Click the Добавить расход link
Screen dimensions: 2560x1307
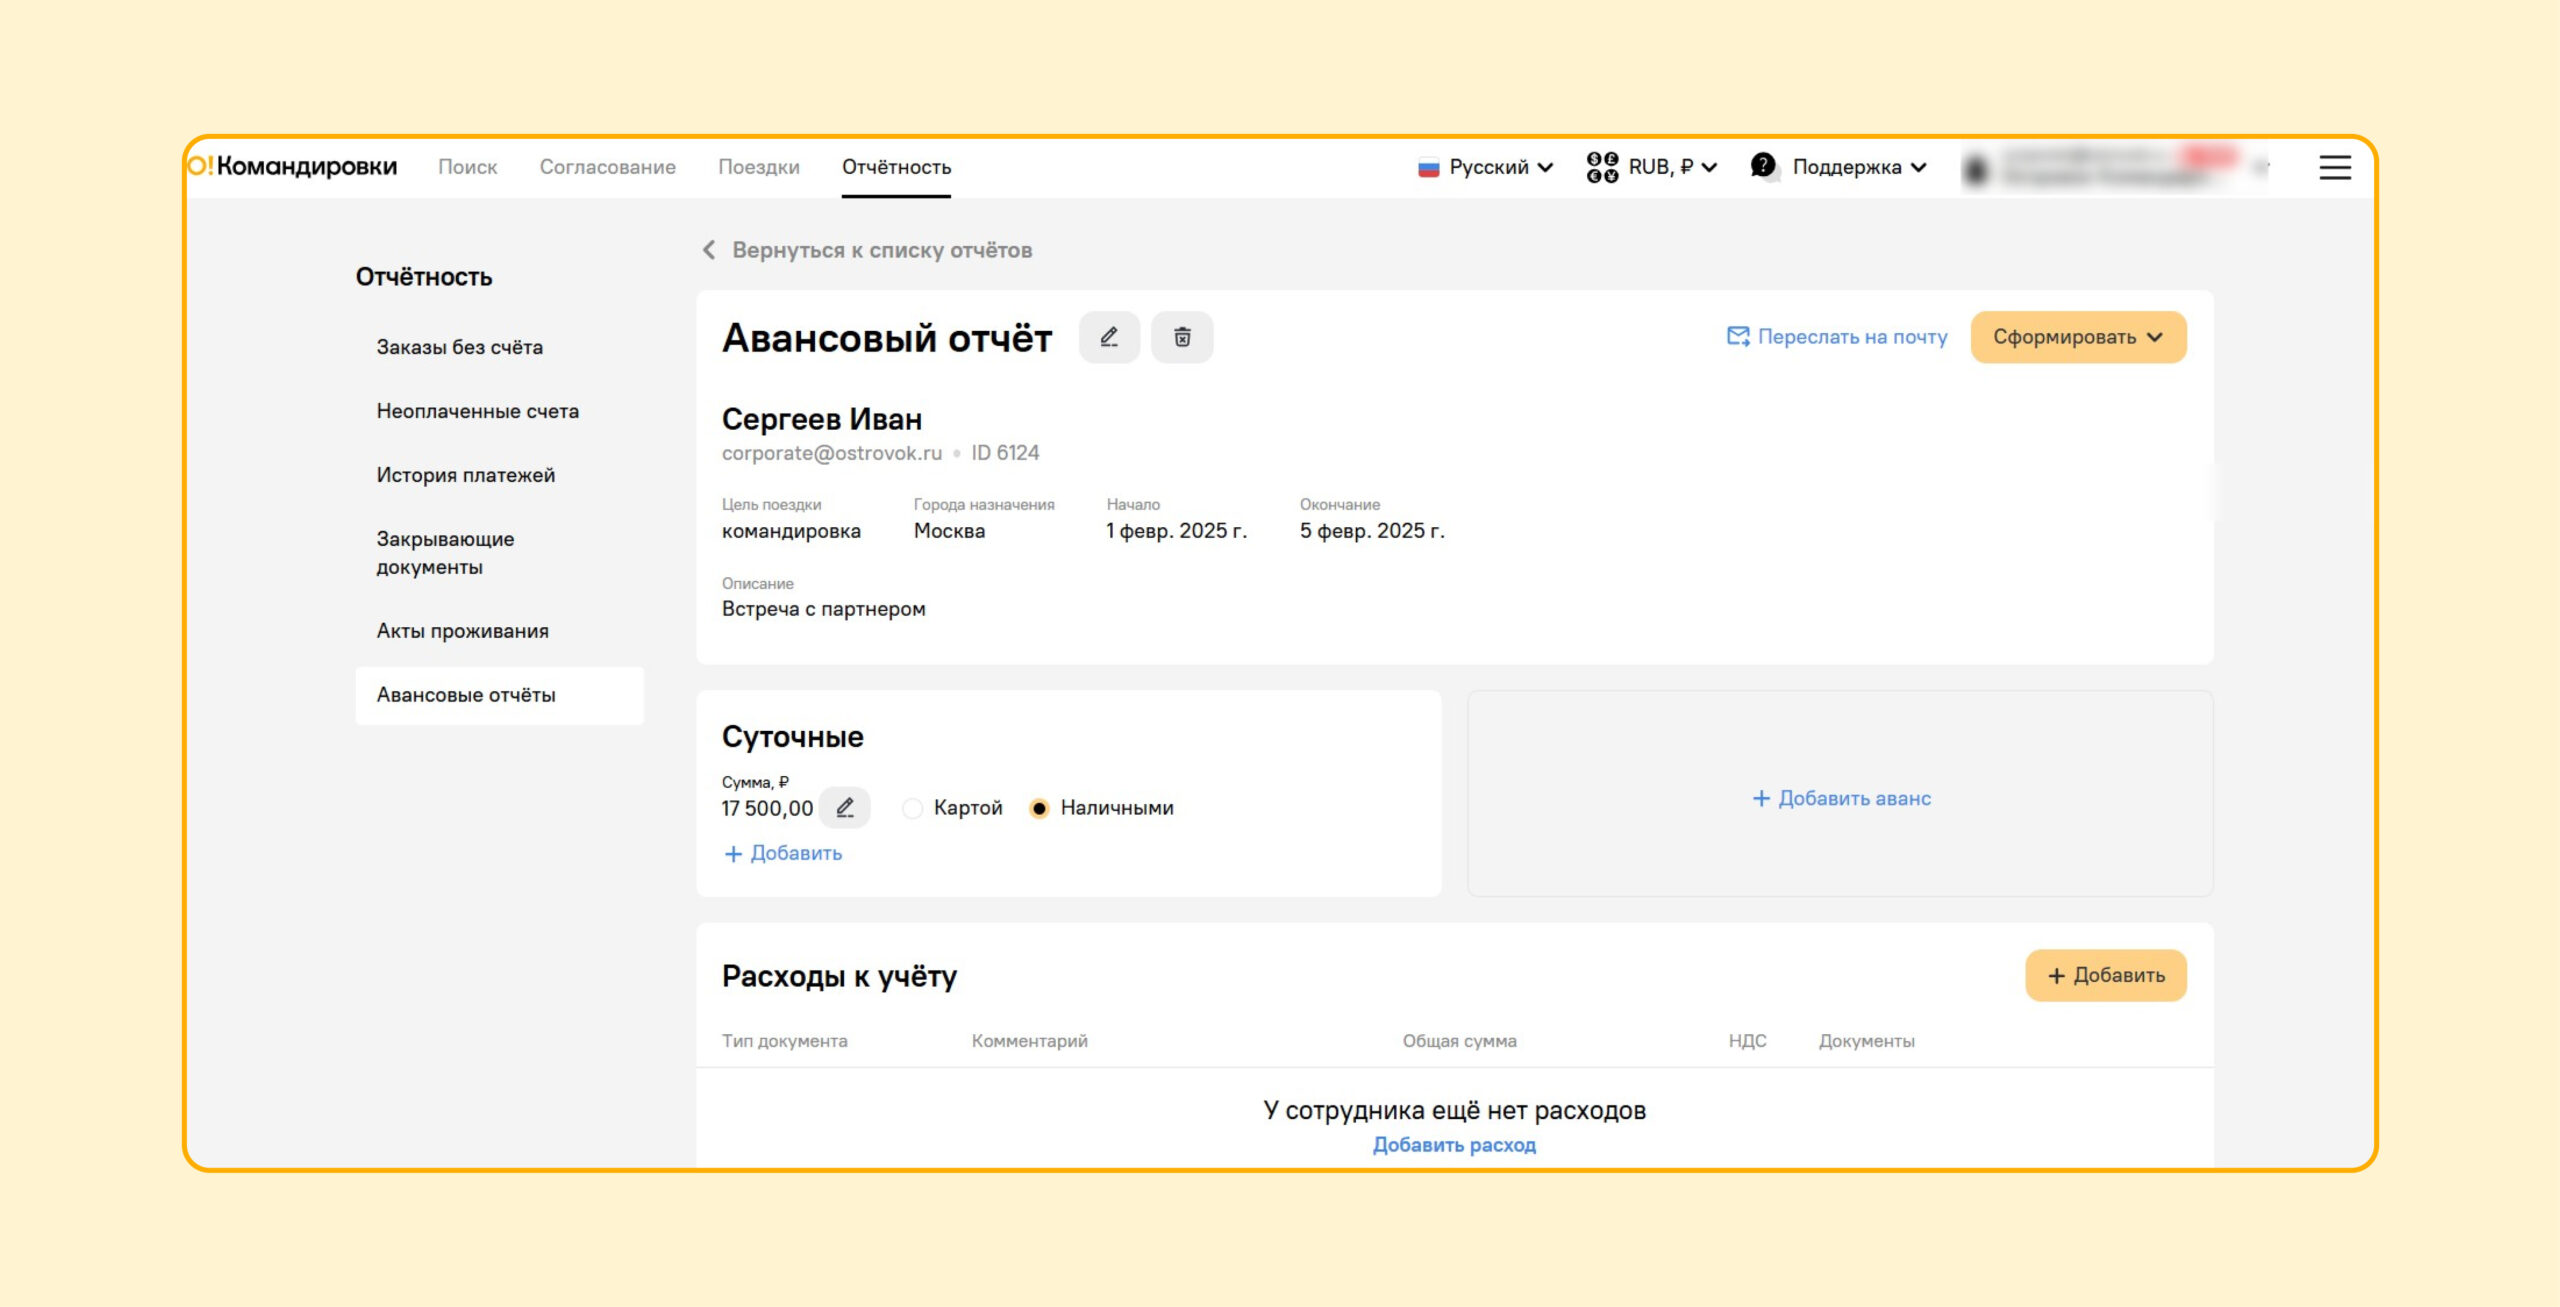pyautogui.click(x=1454, y=1145)
